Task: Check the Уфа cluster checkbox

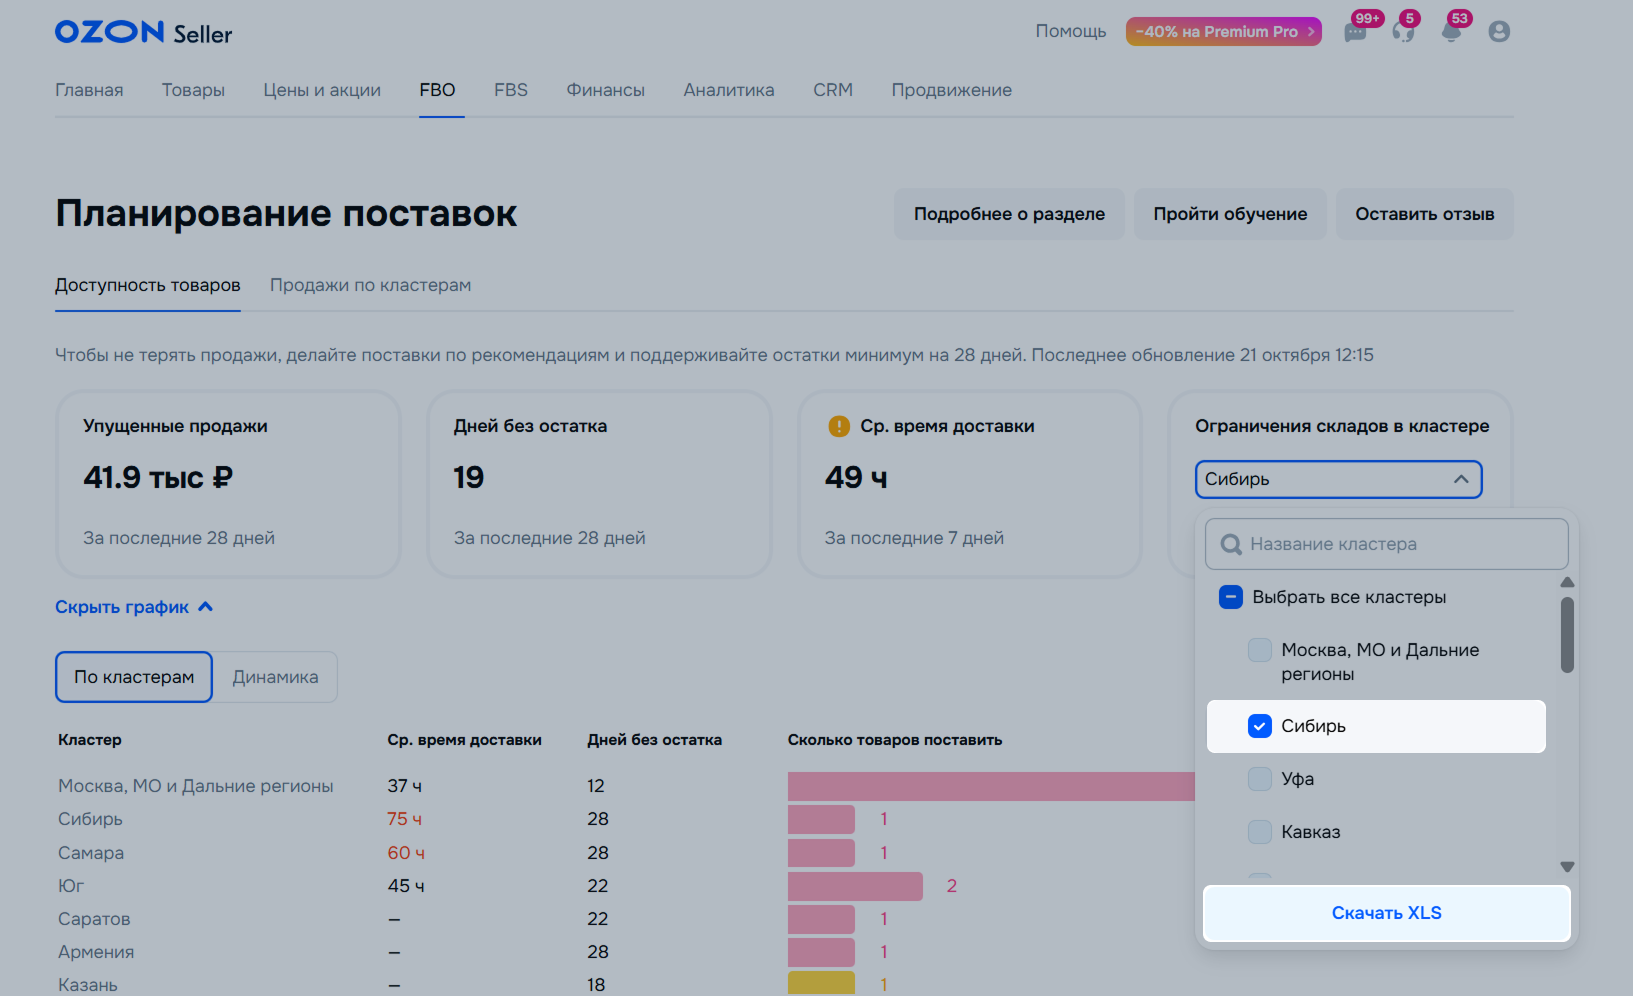Action: (1259, 779)
